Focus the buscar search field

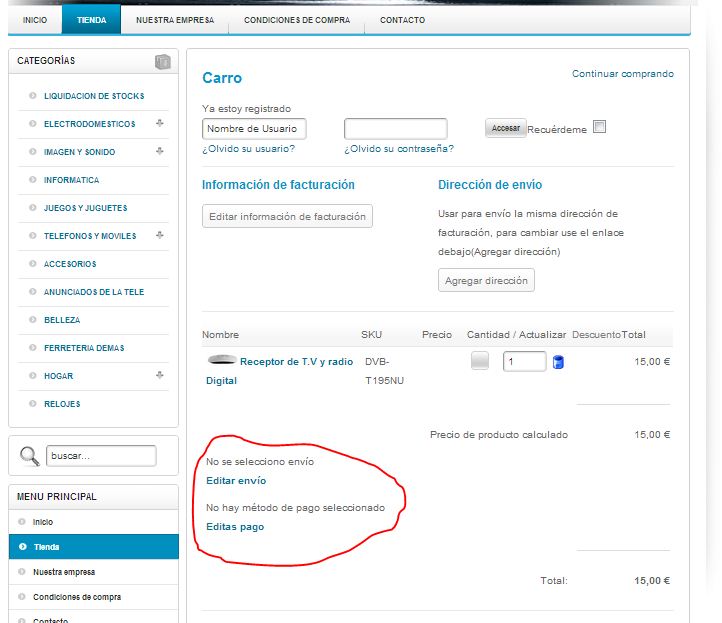pos(101,456)
